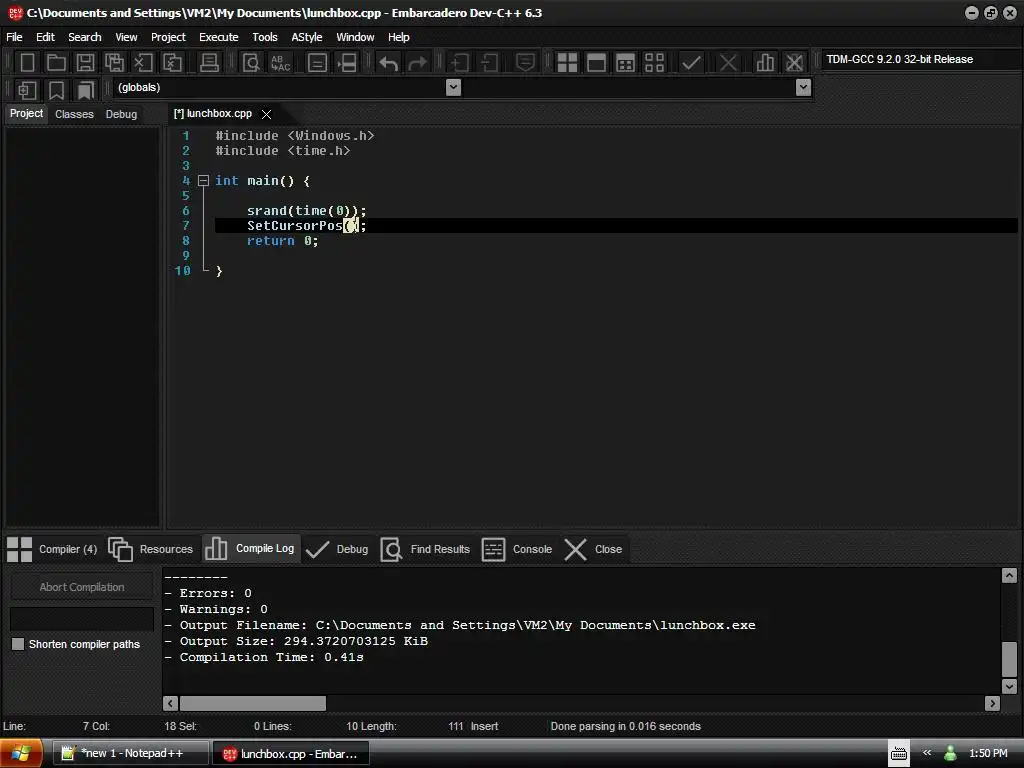Click the Windows Start button
This screenshot has height=768, width=1024.
pyautogui.click(x=21, y=753)
